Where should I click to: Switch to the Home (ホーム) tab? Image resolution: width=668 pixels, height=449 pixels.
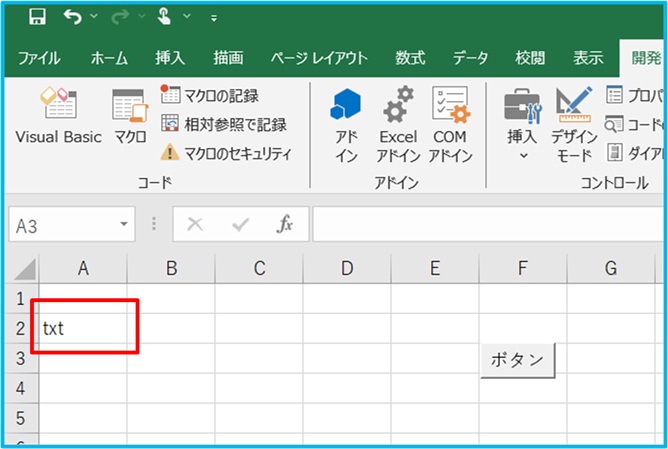click(x=115, y=57)
